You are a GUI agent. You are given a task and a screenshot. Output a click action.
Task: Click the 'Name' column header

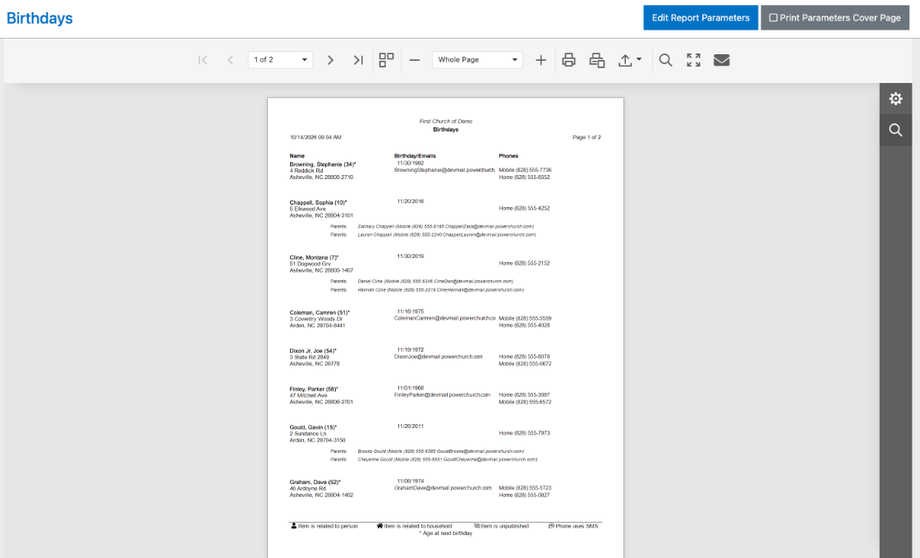coord(297,156)
